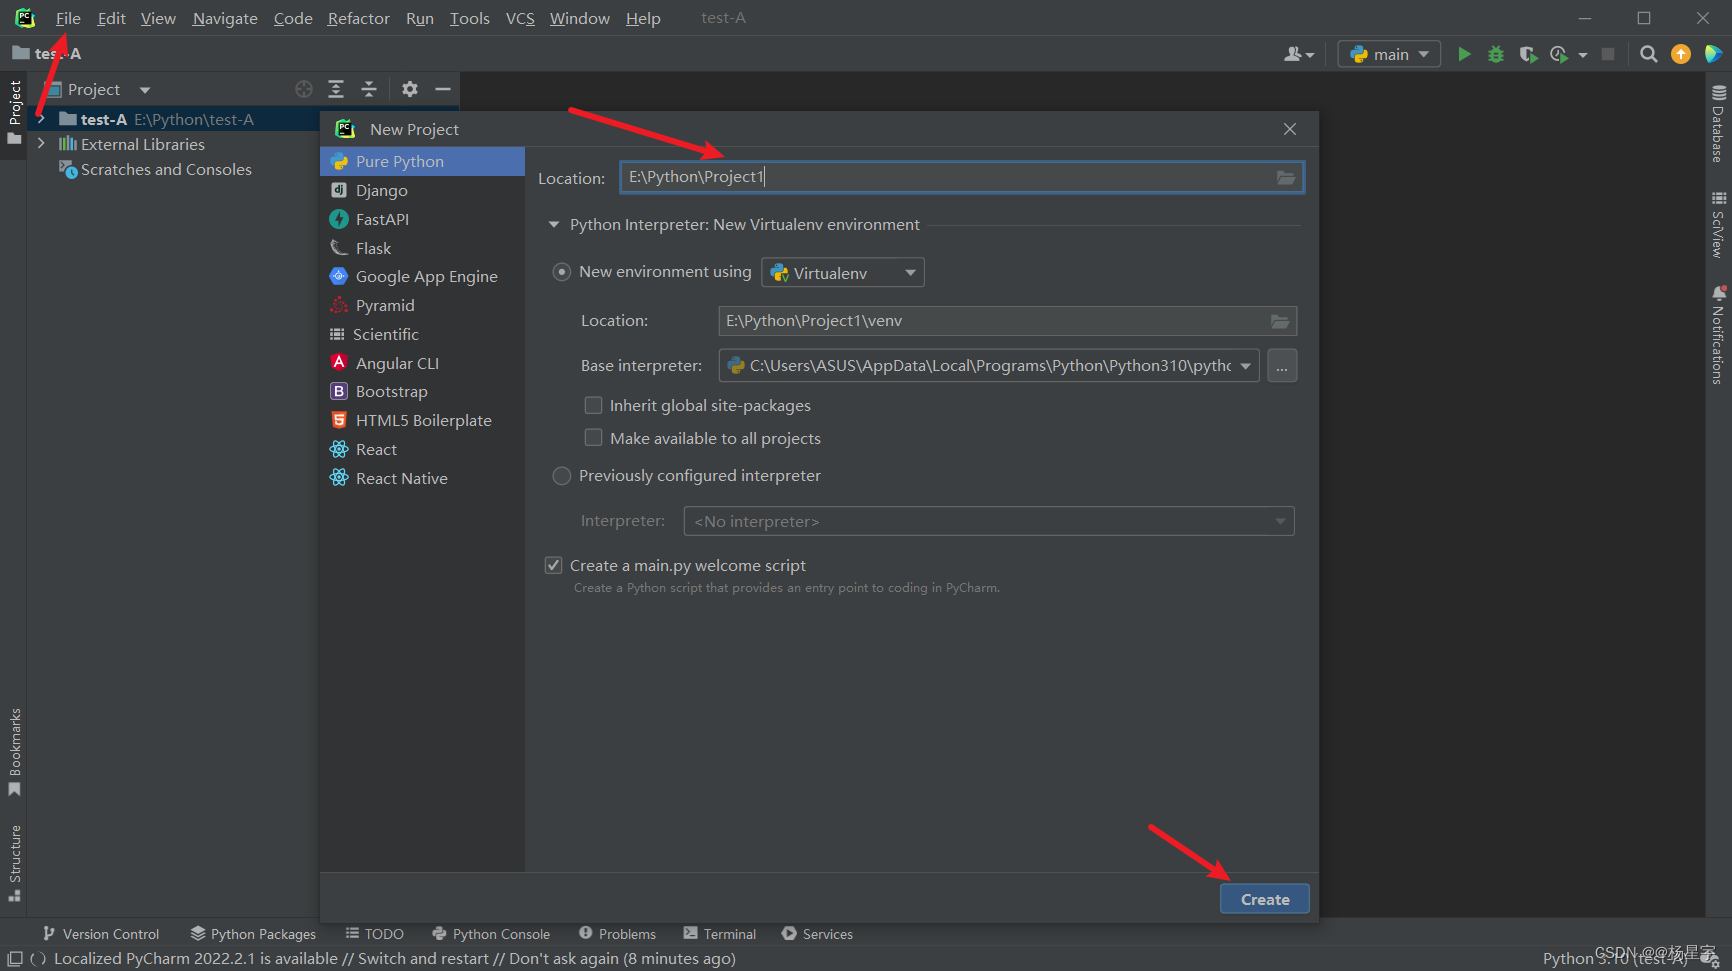Click the Profile run icon
This screenshot has width=1732, height=971.
pos(1559,54)
